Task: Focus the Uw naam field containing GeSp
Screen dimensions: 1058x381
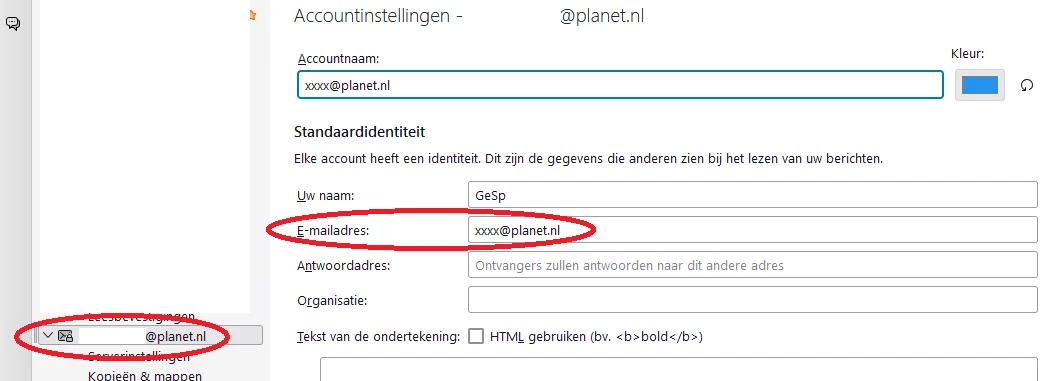Action: point(752,194)
